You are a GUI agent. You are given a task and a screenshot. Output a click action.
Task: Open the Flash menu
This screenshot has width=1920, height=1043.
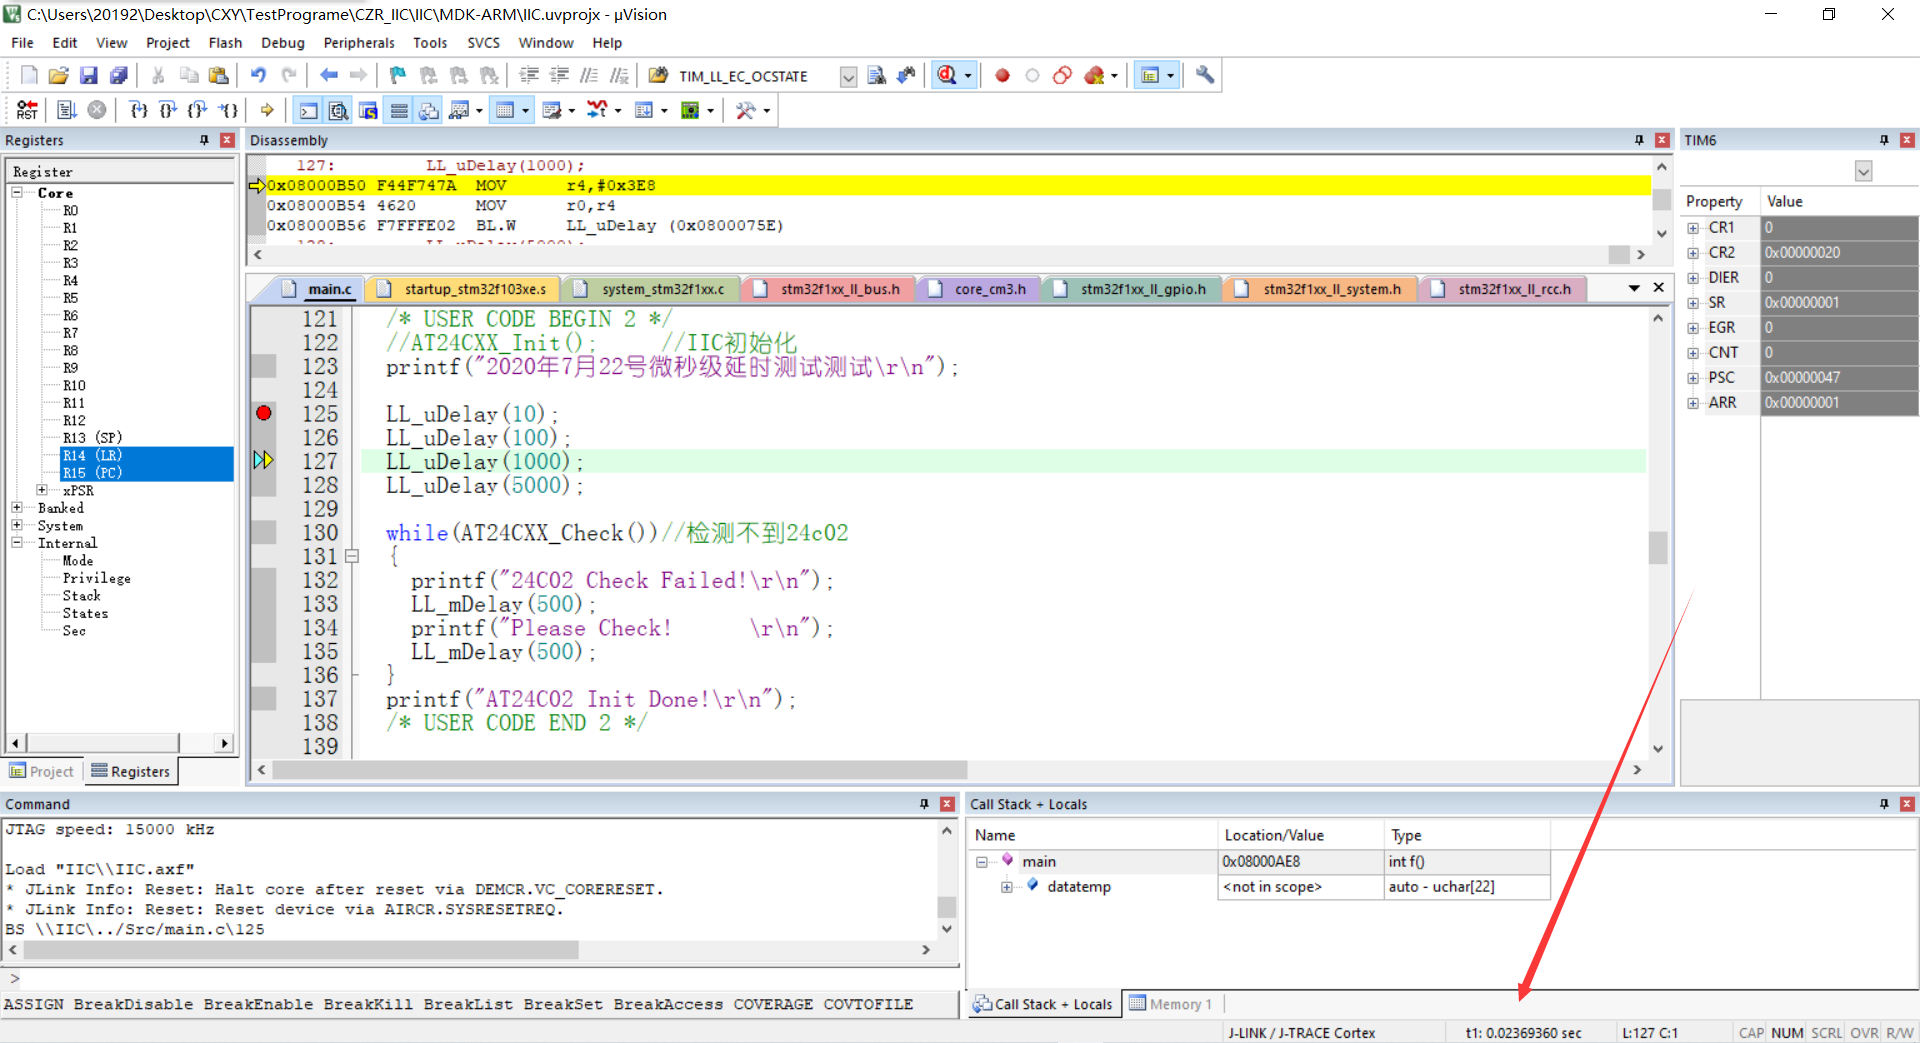(x=225, y=43)
